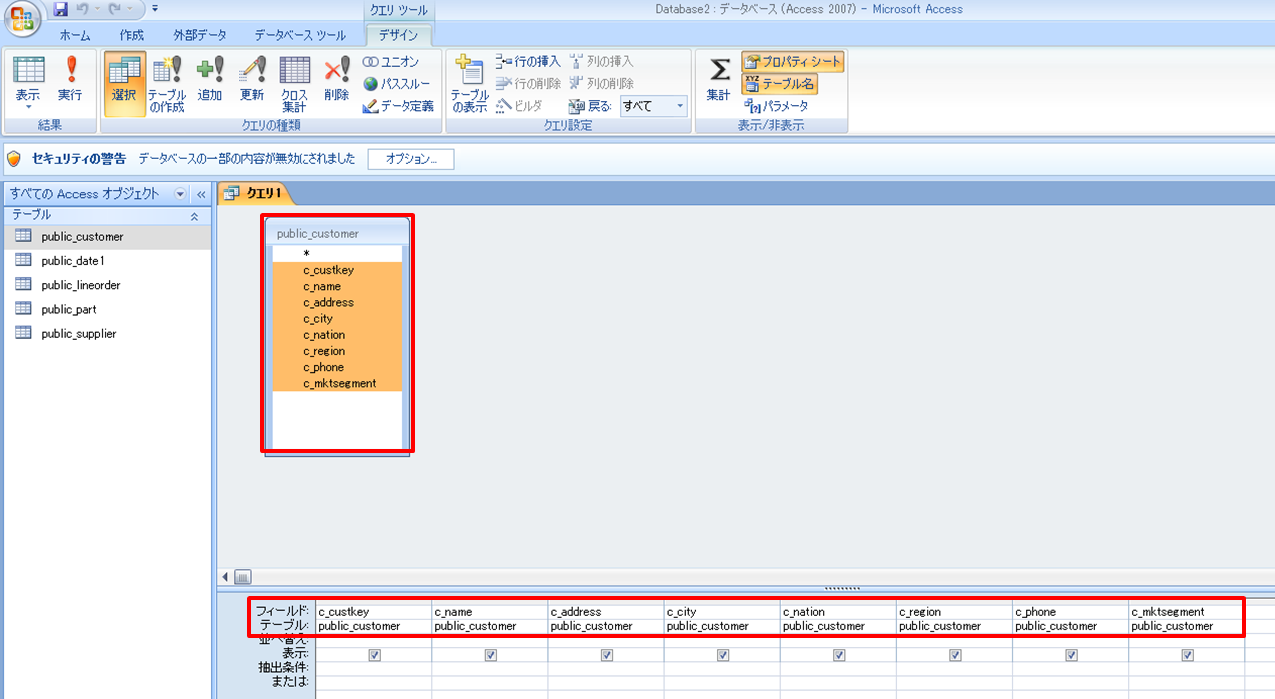
Task: Switch to the 外部データ ribbon tab
Action: (x=199, y=35)
